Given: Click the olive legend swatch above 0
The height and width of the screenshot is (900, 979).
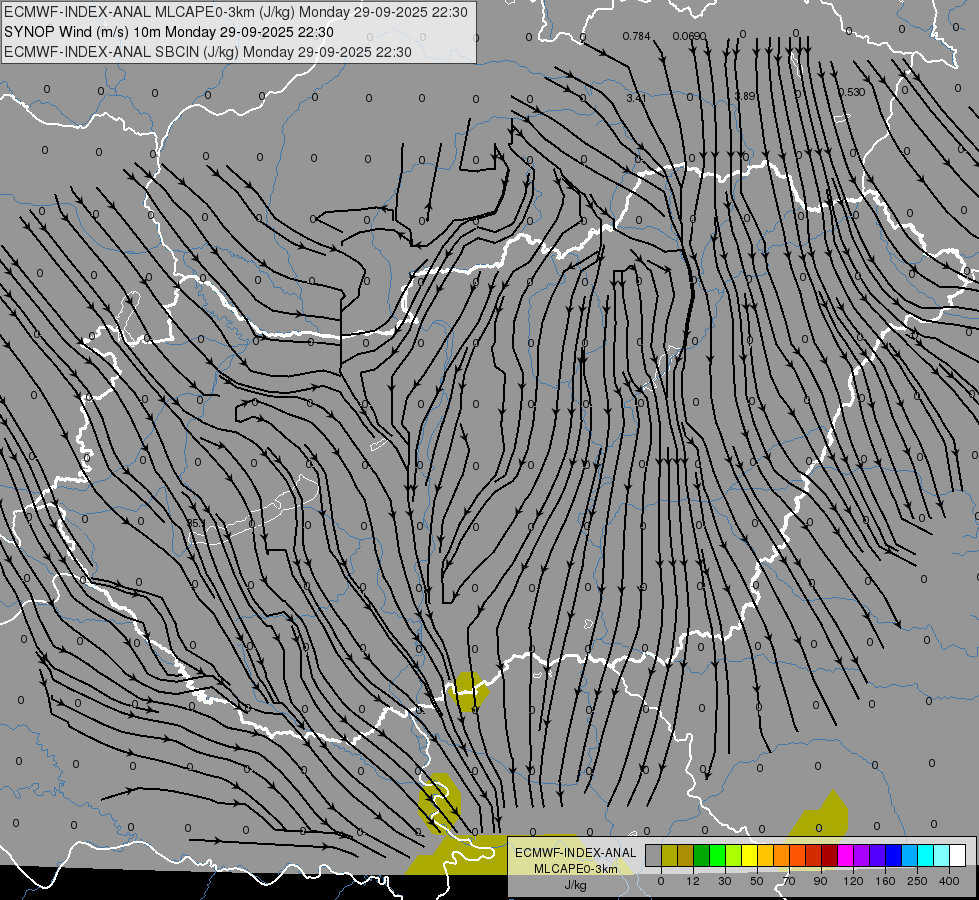Looking at the screenshot, I should [669, 855].
